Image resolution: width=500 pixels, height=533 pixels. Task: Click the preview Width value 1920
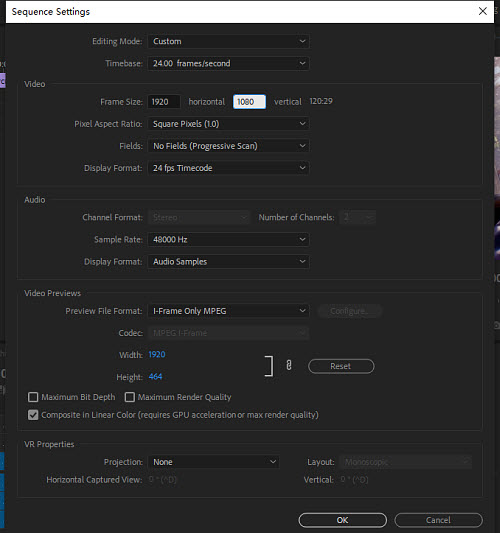(x=157, y=355)
